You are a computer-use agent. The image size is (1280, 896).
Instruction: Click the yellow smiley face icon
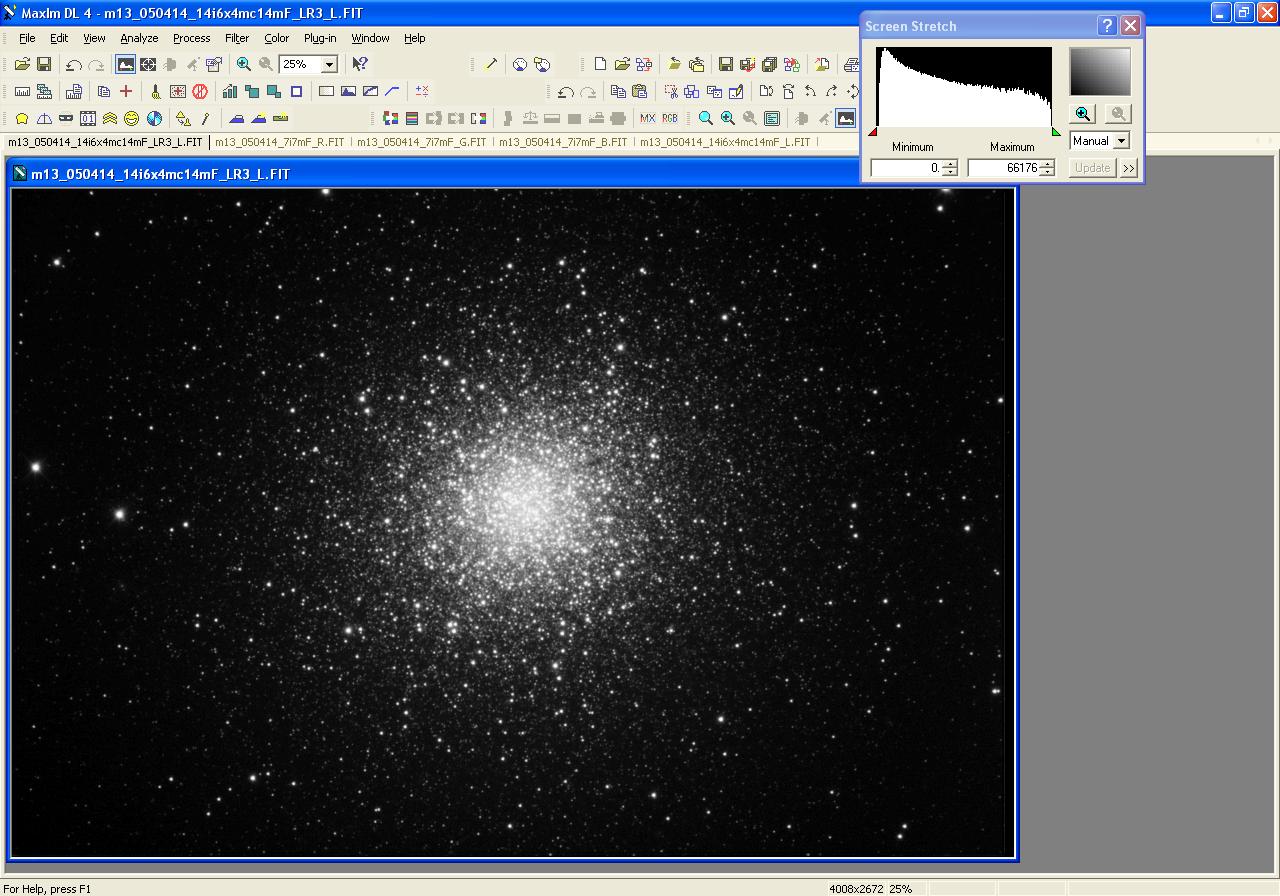[x=132, y=118]
